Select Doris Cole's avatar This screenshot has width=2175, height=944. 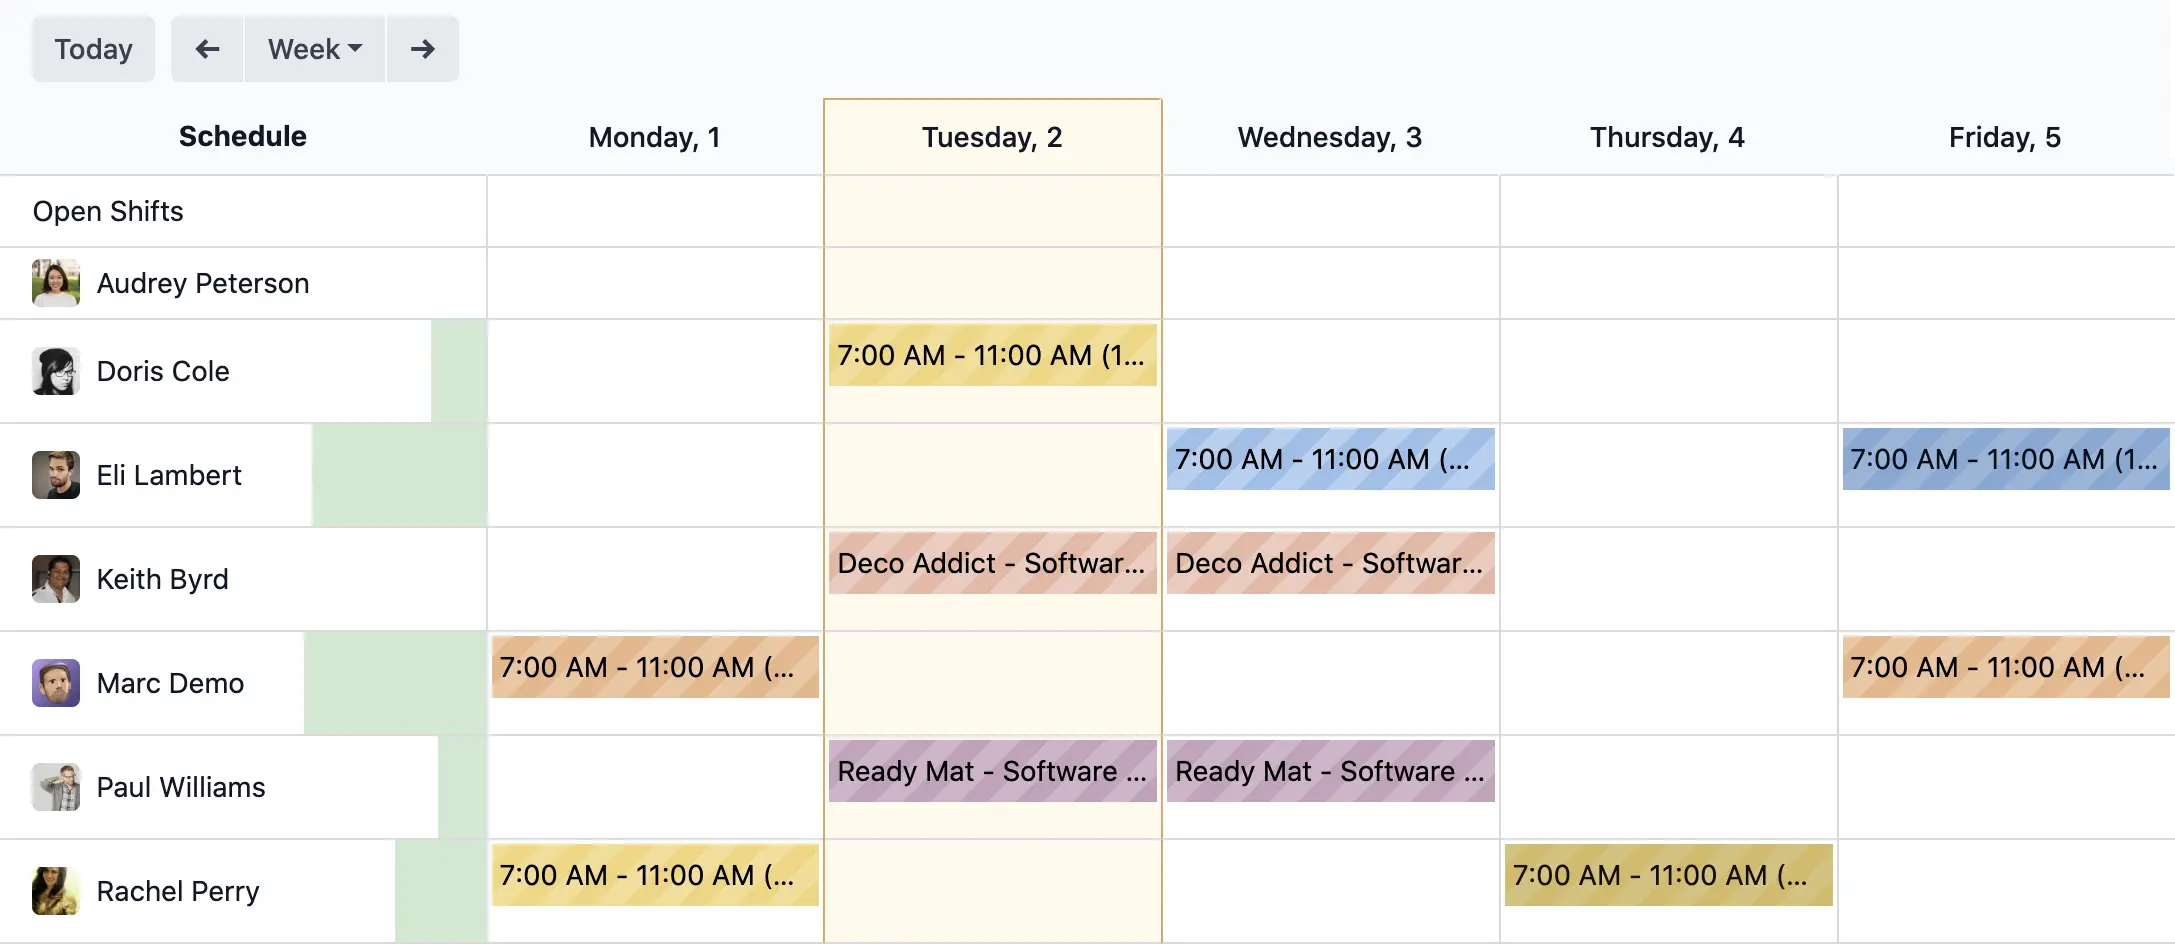click(x=55, y=371)
